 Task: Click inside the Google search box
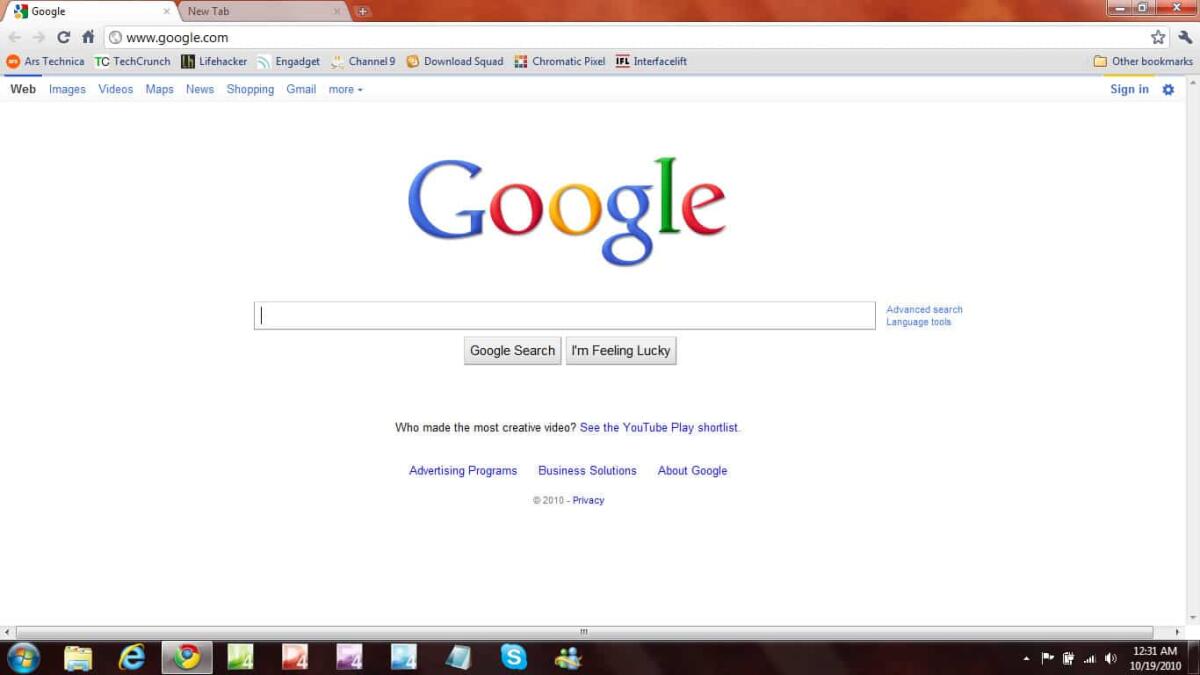[565, 314]
